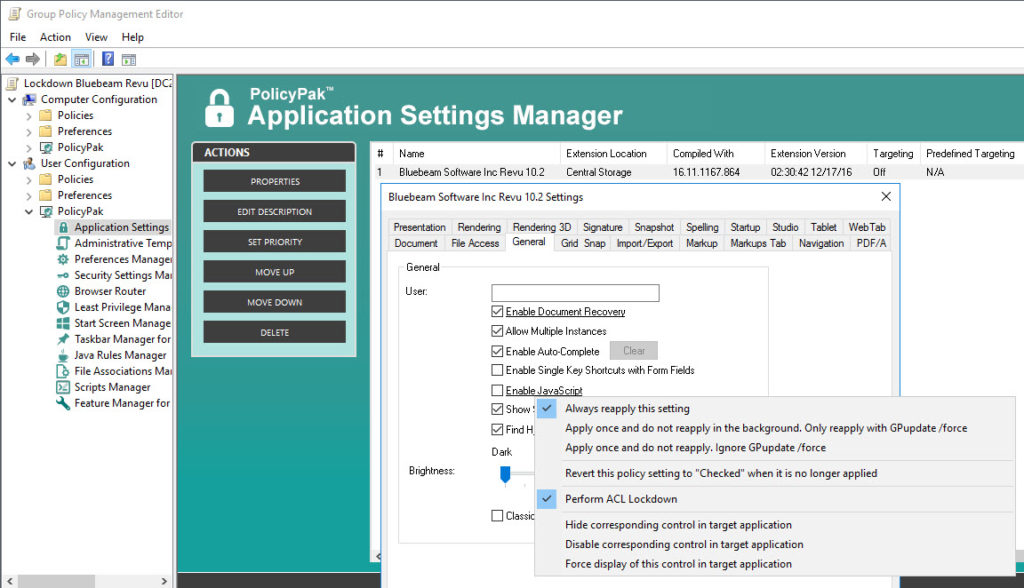This screenshot has height=588, width=1024.
Task: Click the Lockdown Bluebeam Revu root policy icon
Action: pyautogui.click(x=12, y=84)
